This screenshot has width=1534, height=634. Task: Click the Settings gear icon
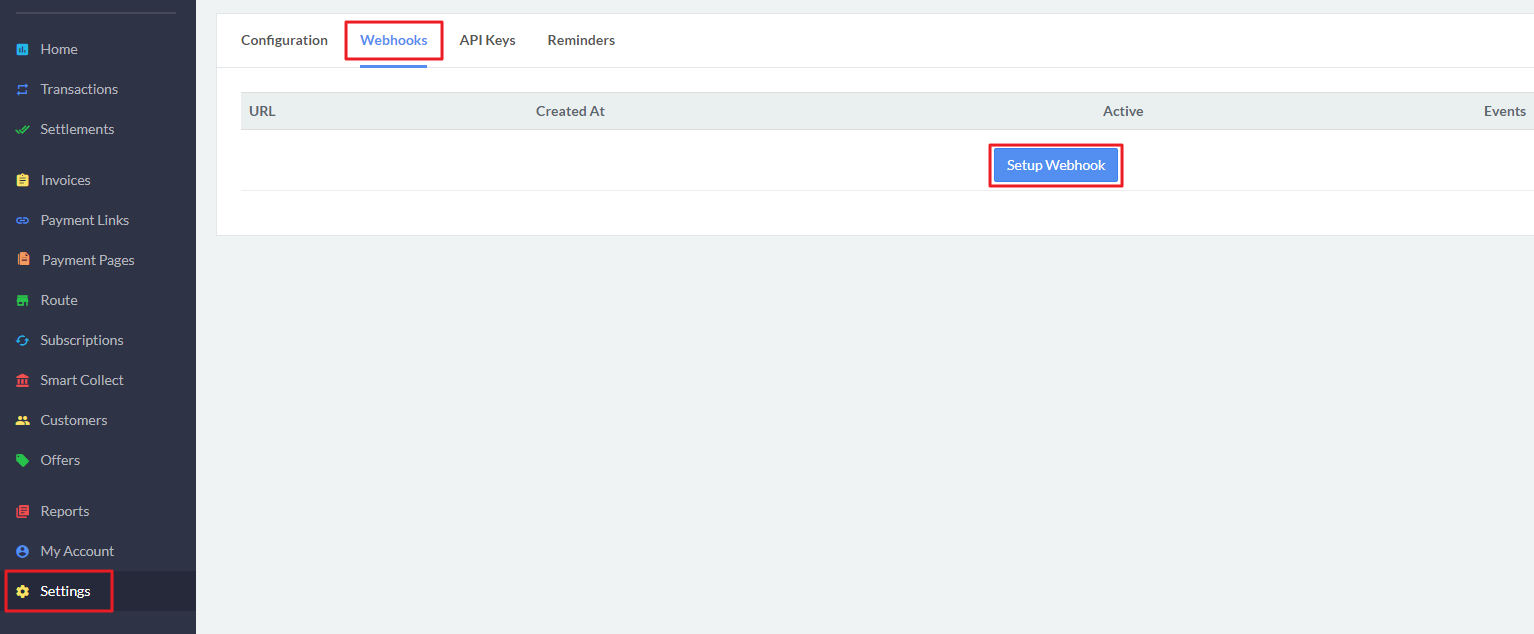(23, 591)
